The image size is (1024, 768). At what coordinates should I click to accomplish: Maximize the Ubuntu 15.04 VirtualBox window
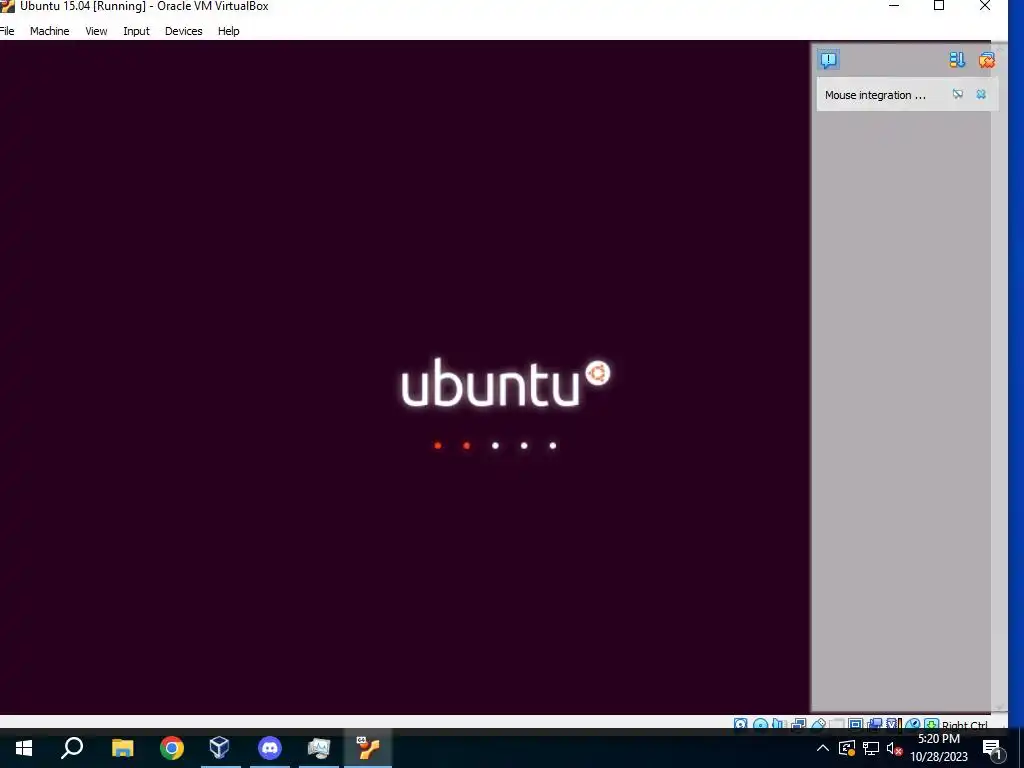pos(938,6)
